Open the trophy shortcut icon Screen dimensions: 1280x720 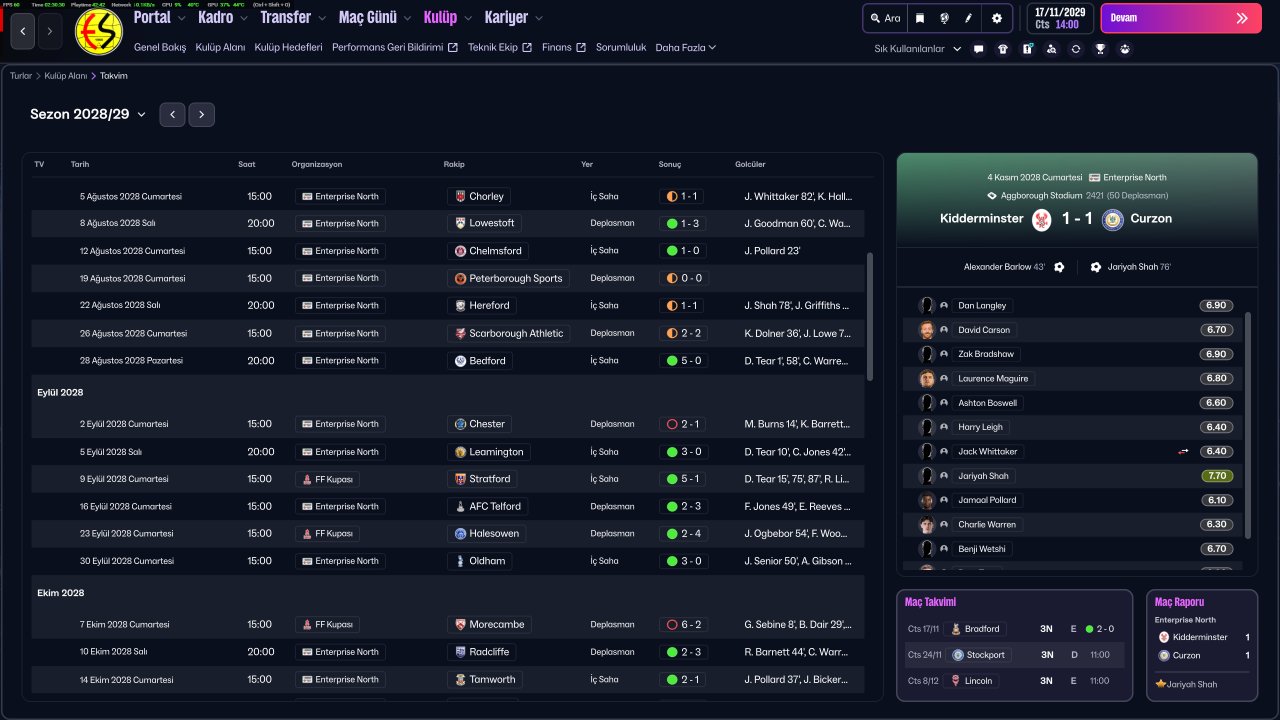pos(1100,49)
